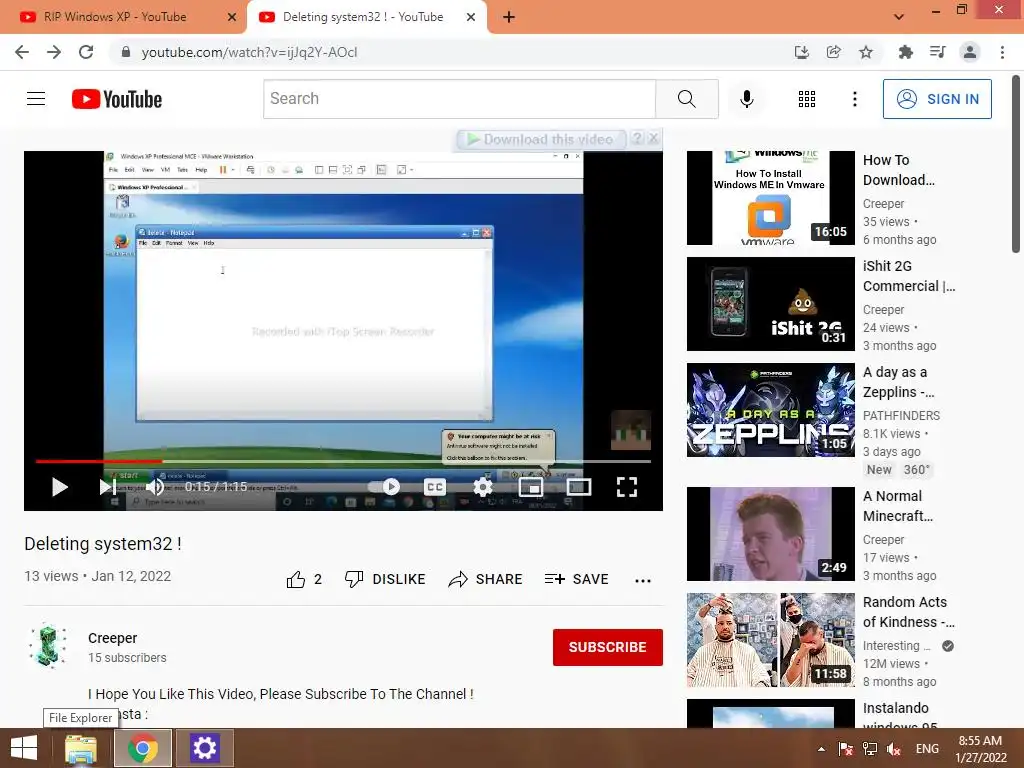Screen dimensions: 1024x768
Task: Show hidden system tray icons
Action: pyautogui.click(x=821, y=749)
